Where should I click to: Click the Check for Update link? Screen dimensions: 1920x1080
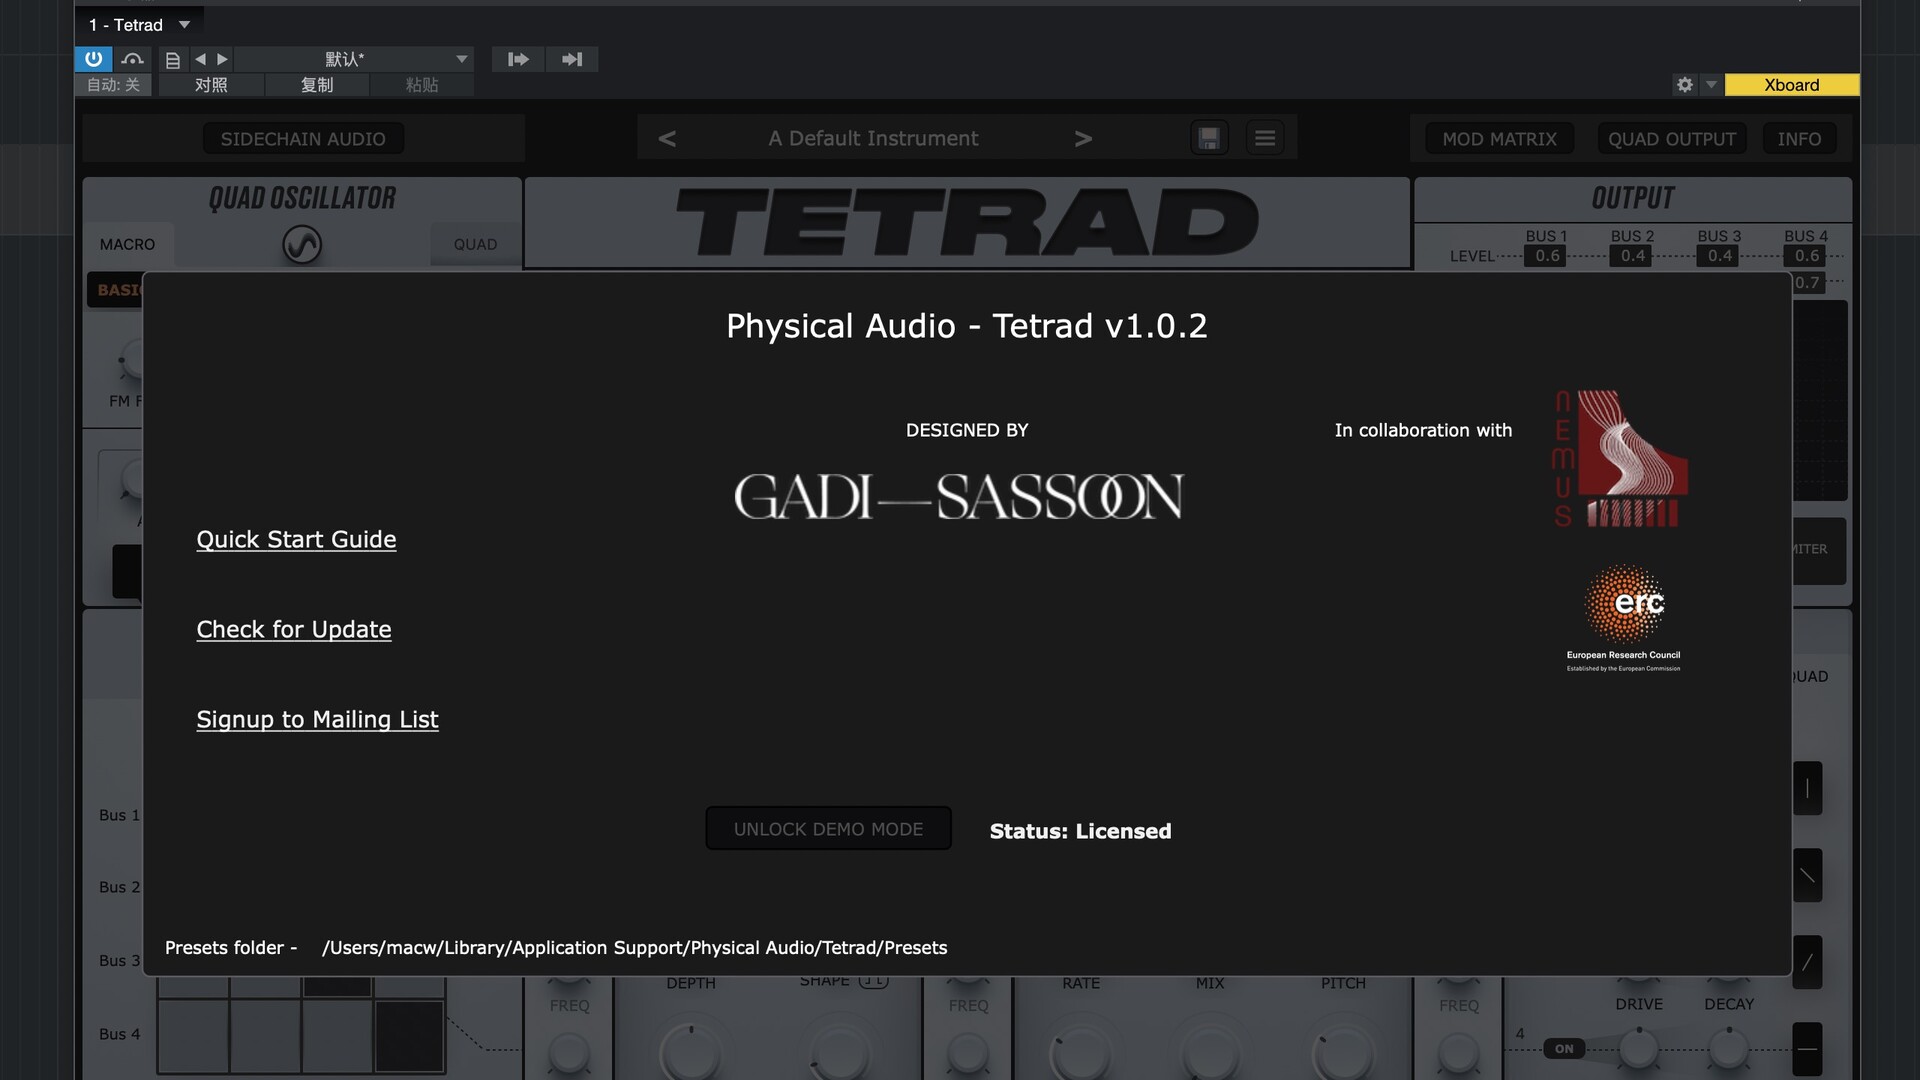pos(294,630)
